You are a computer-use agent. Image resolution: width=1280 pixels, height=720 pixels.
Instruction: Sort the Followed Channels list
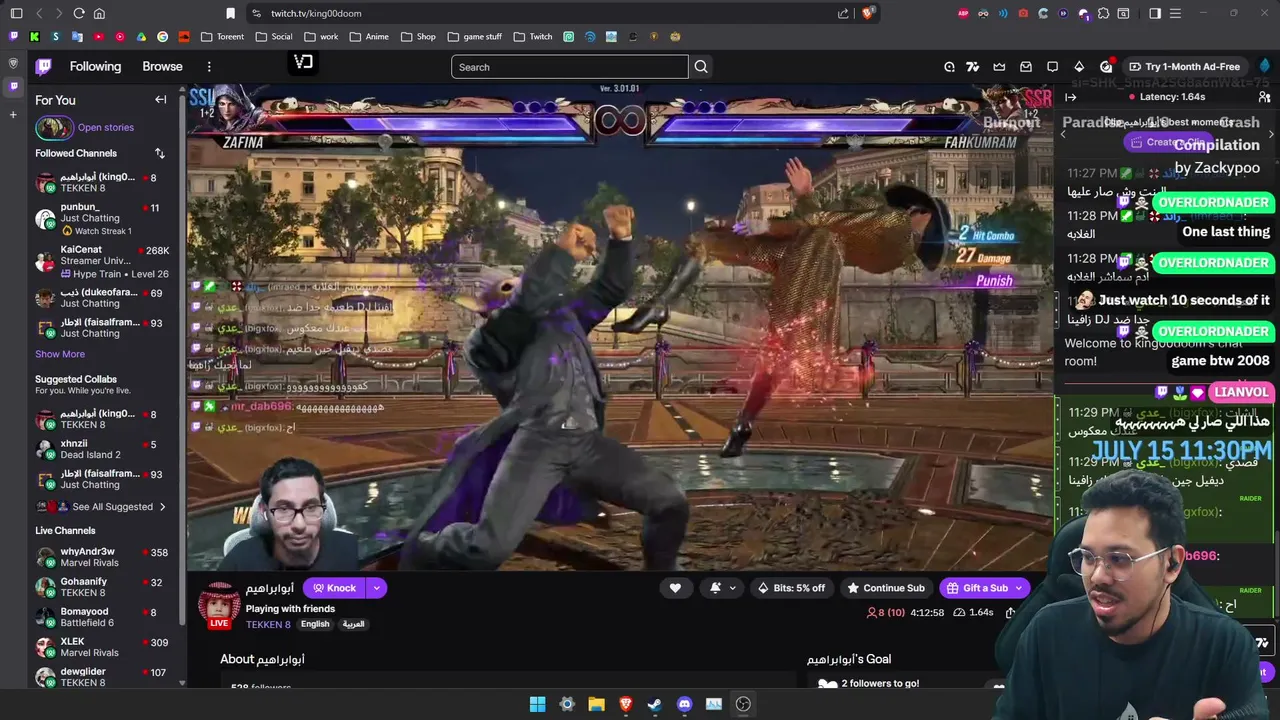click(x=159, y=153)
